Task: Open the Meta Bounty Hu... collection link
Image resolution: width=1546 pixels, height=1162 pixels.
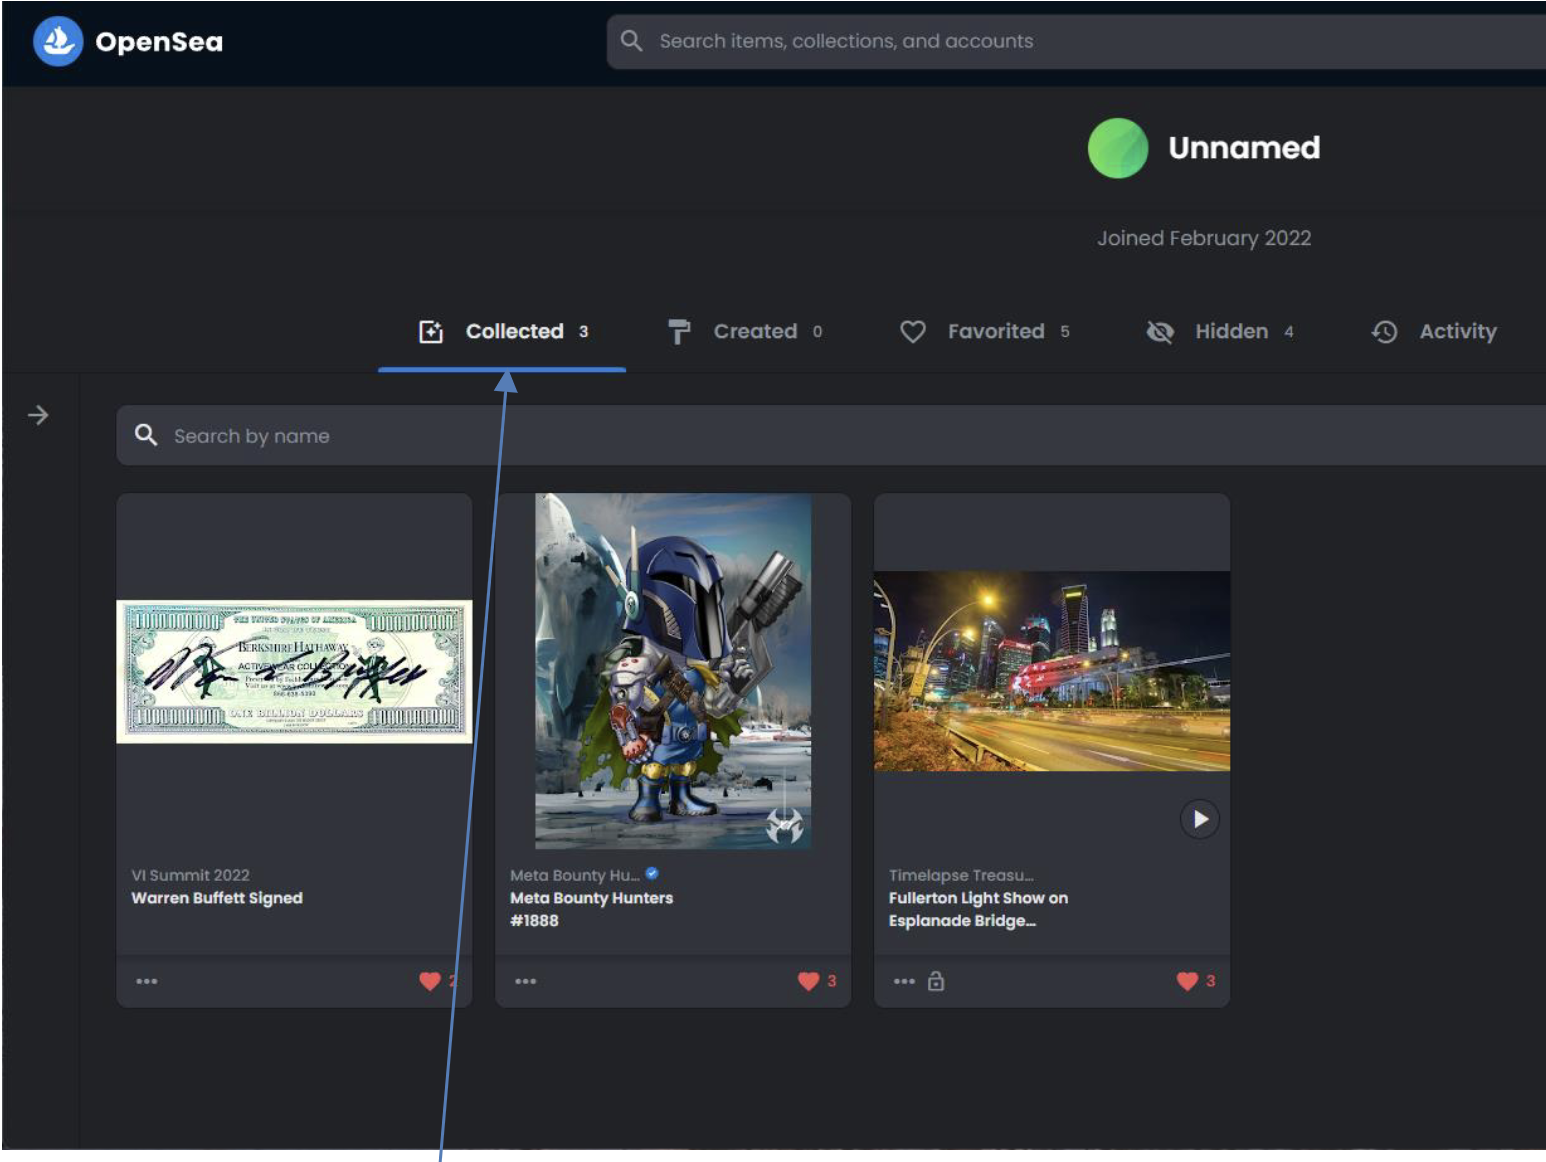Action: pyautogui.click(x=575, y=875)
